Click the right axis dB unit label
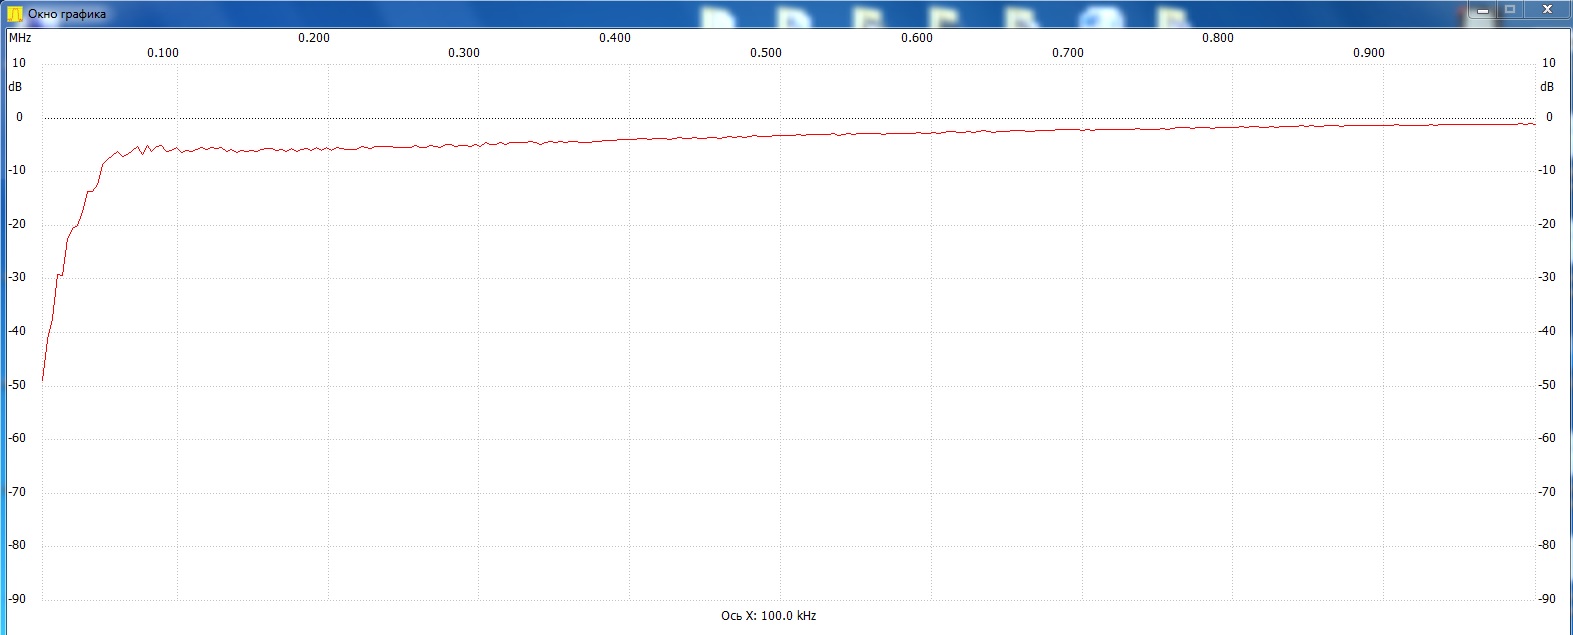Image resolution: width=1573 pixels, height=635 pixels. [x=1547, y=87]
